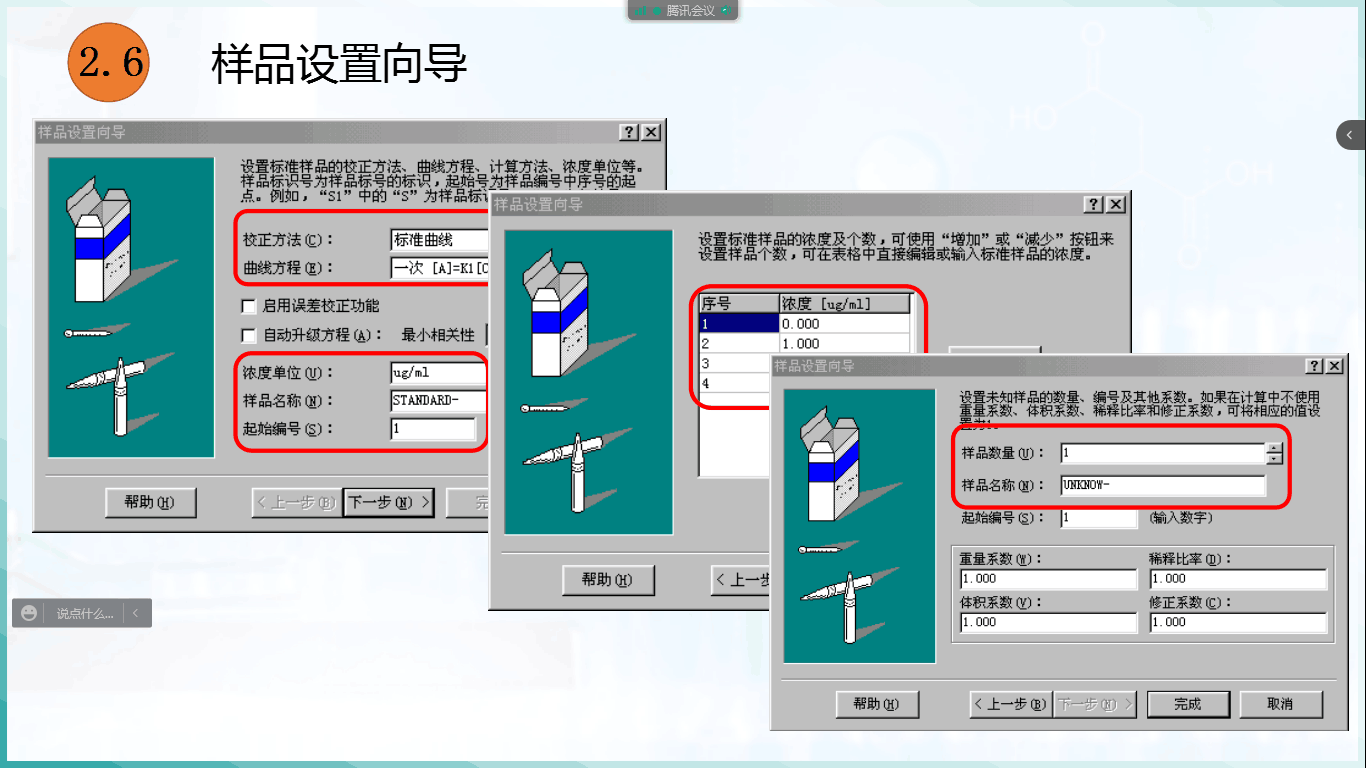
Task: Decrease 样品数量 with the down spinner arrow
Action: (x=1274, y=459)
